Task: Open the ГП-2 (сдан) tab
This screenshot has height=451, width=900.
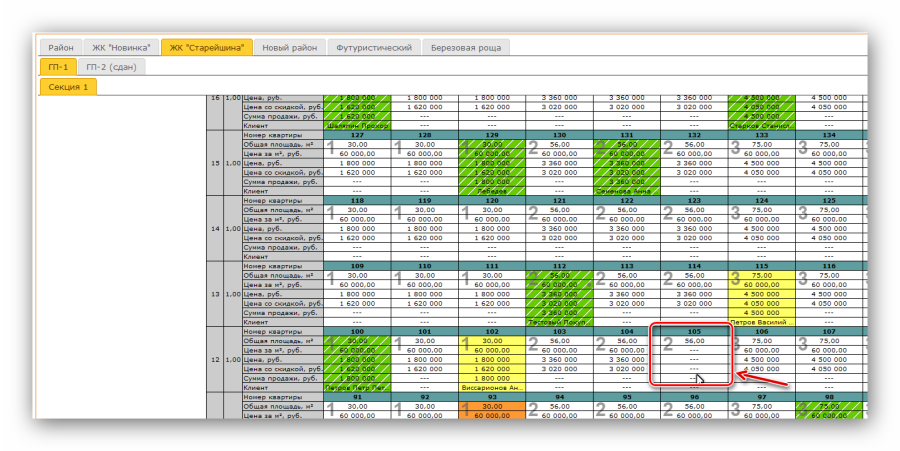Action: (x=110, y=67)
